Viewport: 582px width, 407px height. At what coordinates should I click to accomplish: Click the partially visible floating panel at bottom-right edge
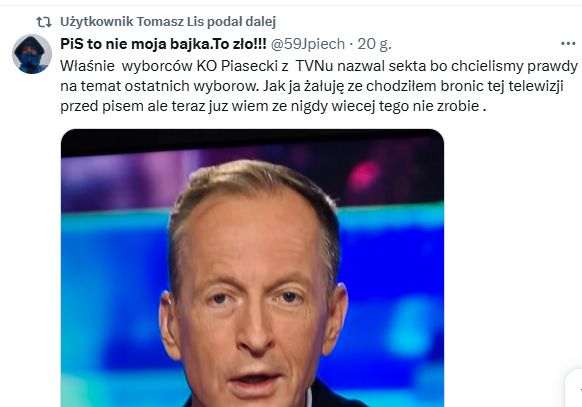(x=574, y=388)
